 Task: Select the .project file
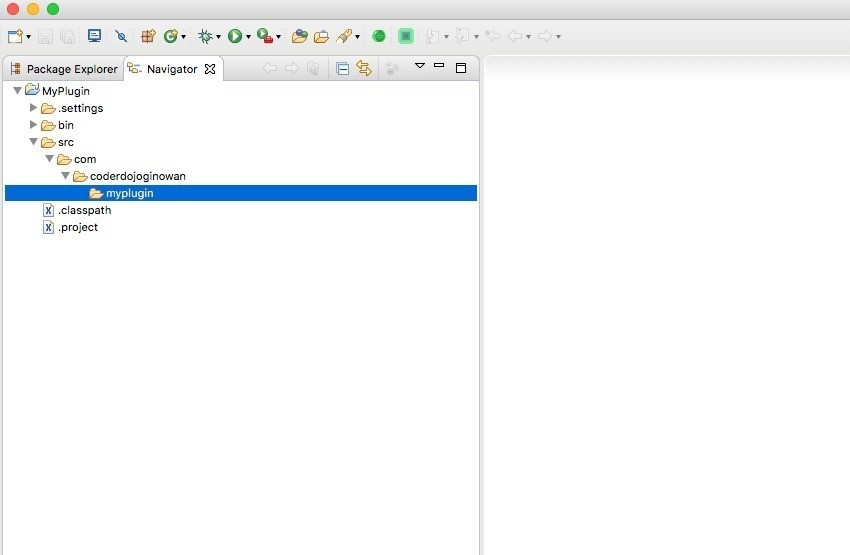pos(78,227)
